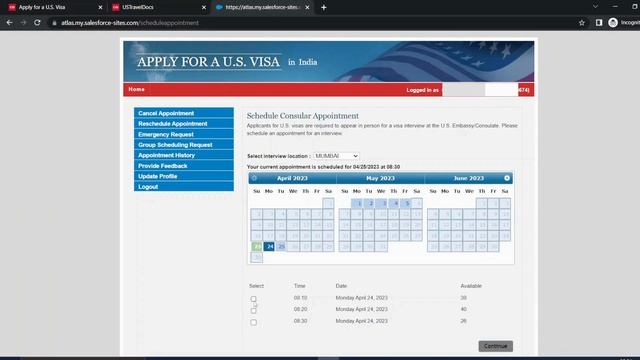Click the current appointment scheduled notice
Viewport: 640px width, 360px height.
point(323,167)
